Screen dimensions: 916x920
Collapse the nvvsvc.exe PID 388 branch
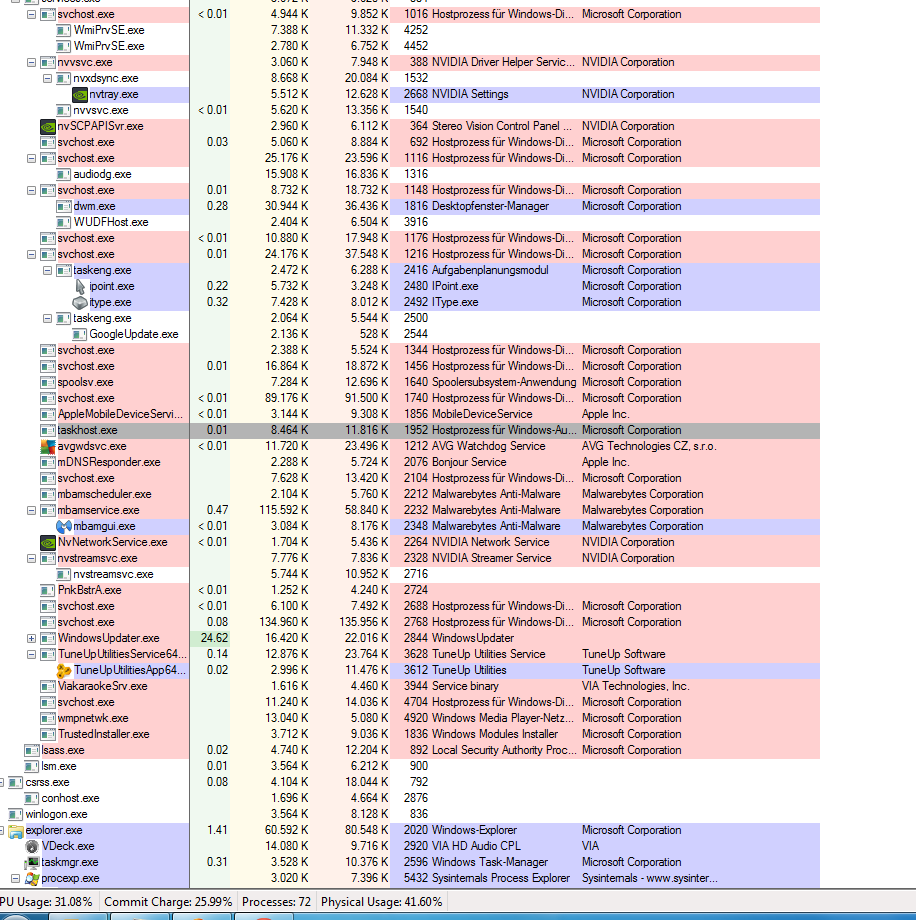click(x=32, y=63)
